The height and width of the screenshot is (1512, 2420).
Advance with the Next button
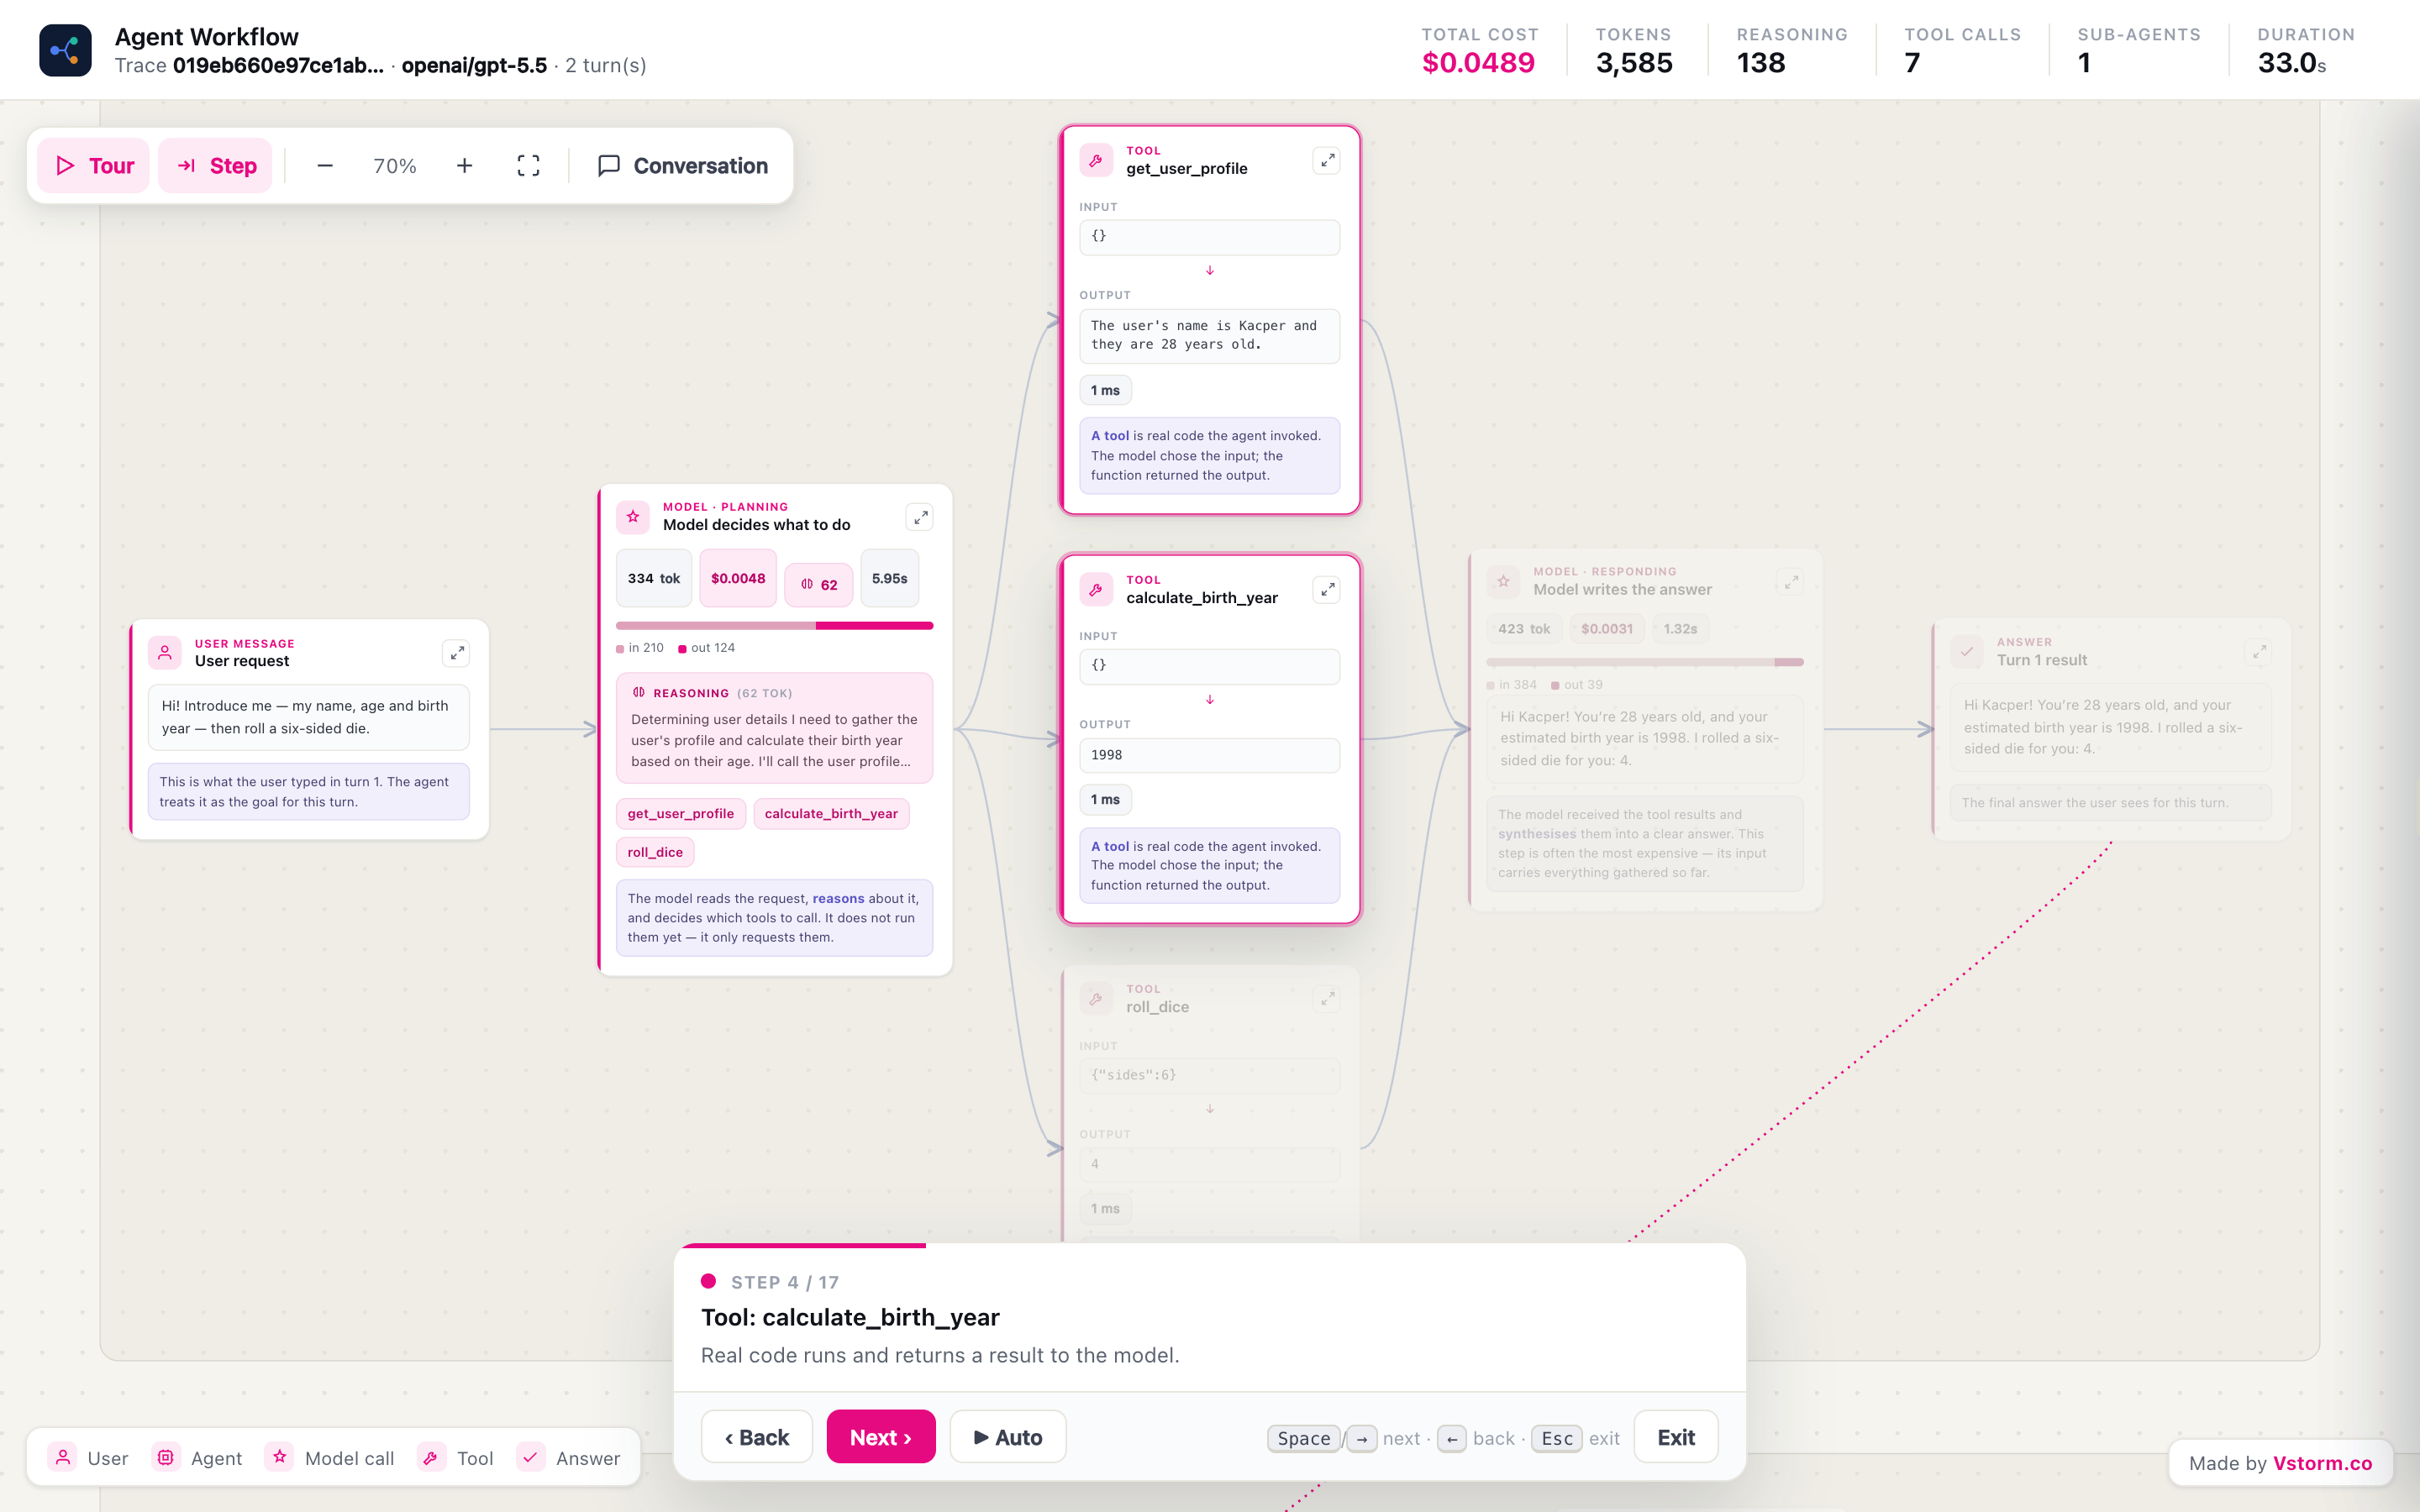click(881, 1437)
